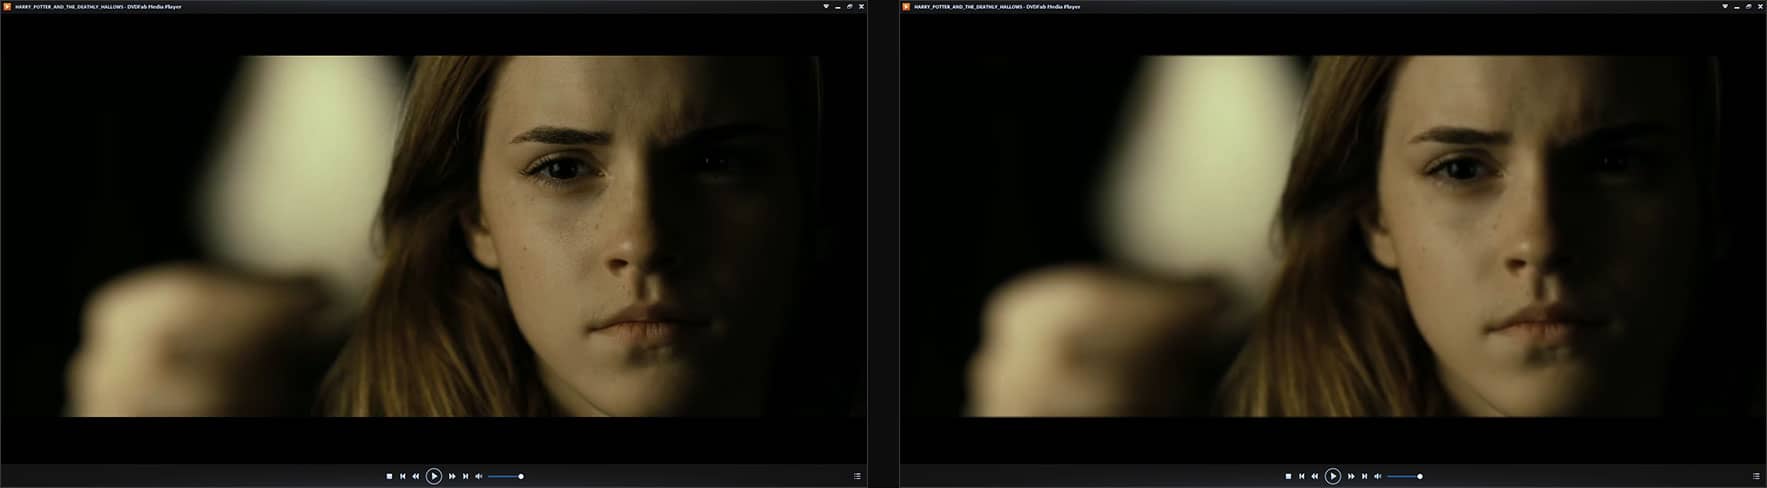1767x488 pixels.
Task: Maximize the right DVDFab player window
Action: (1749, 6)
